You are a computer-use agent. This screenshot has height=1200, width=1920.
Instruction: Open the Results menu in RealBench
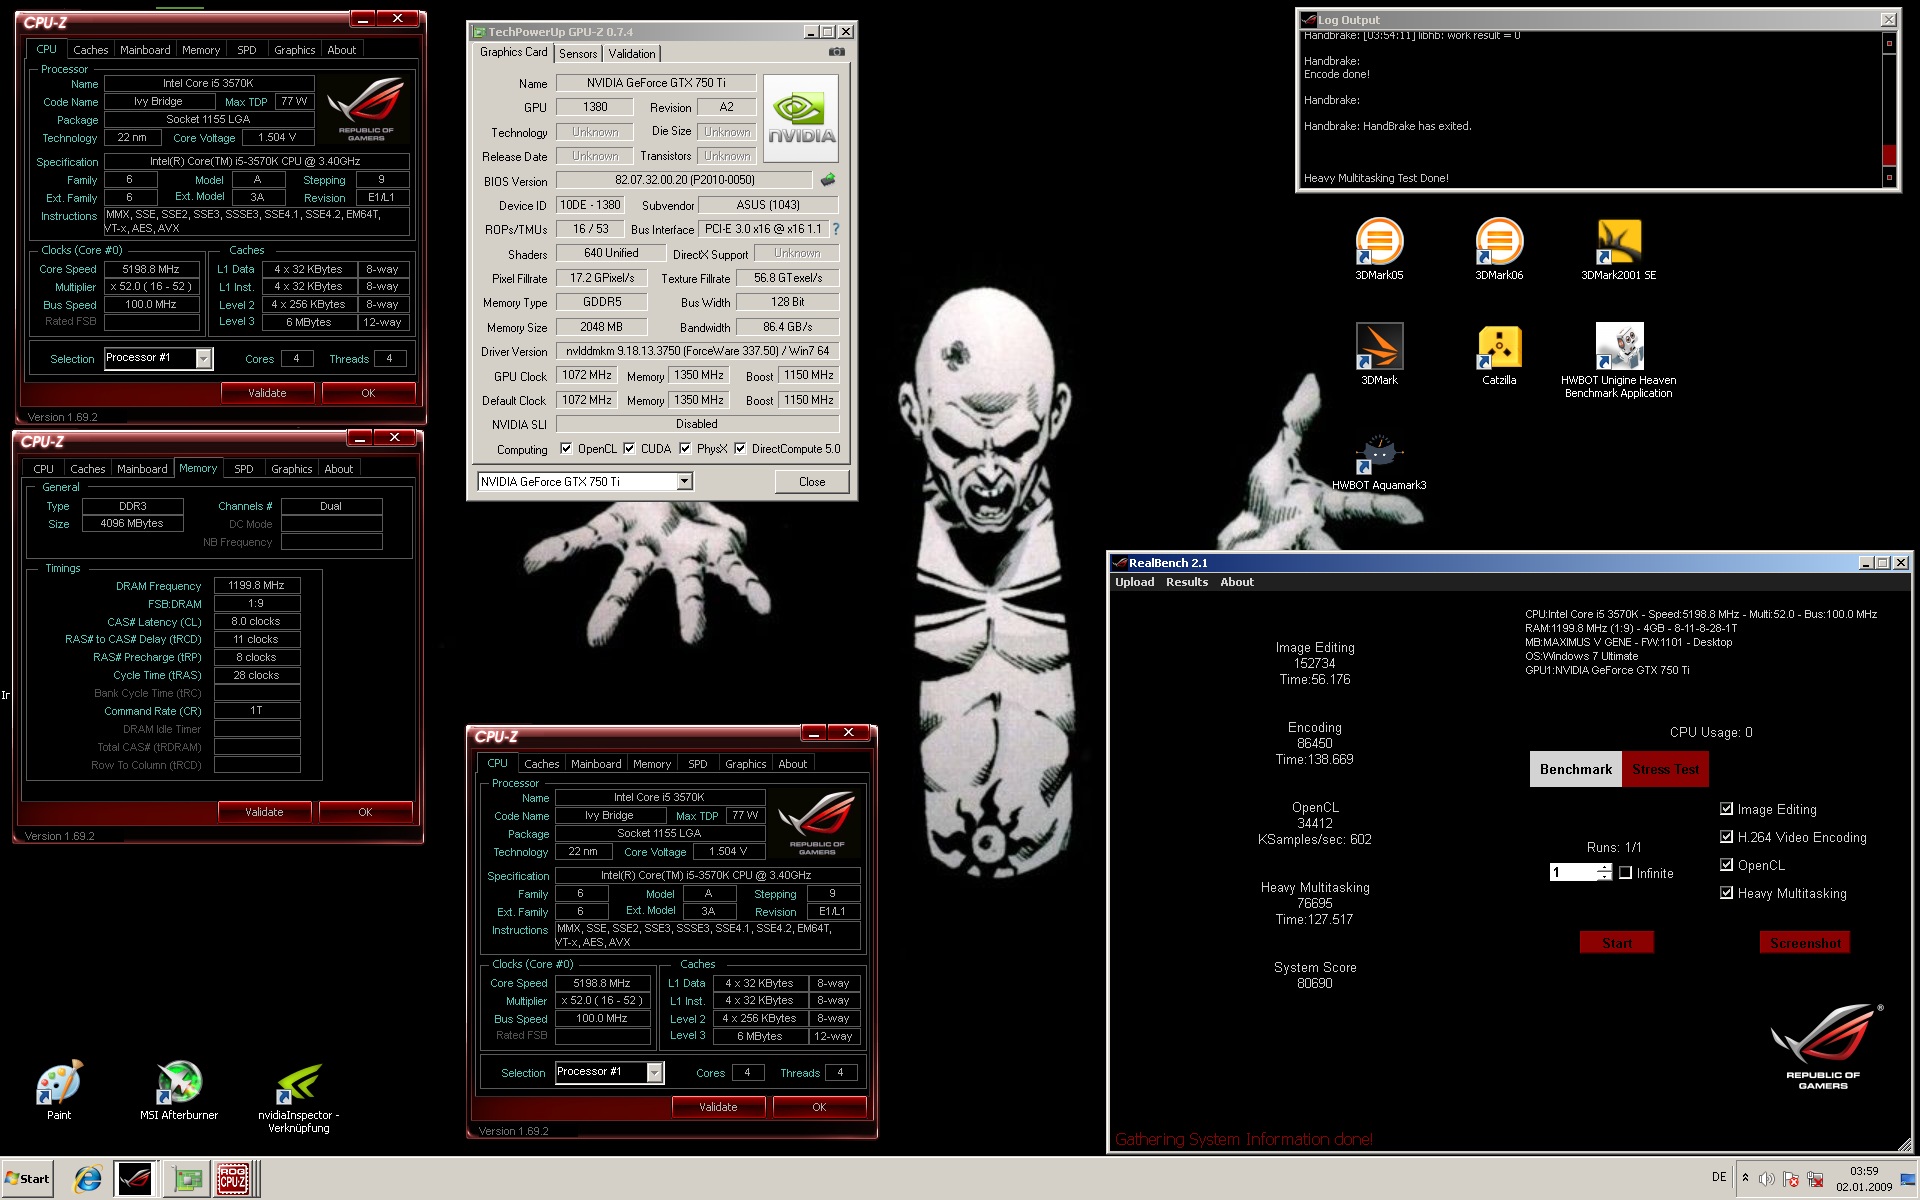1187,582
